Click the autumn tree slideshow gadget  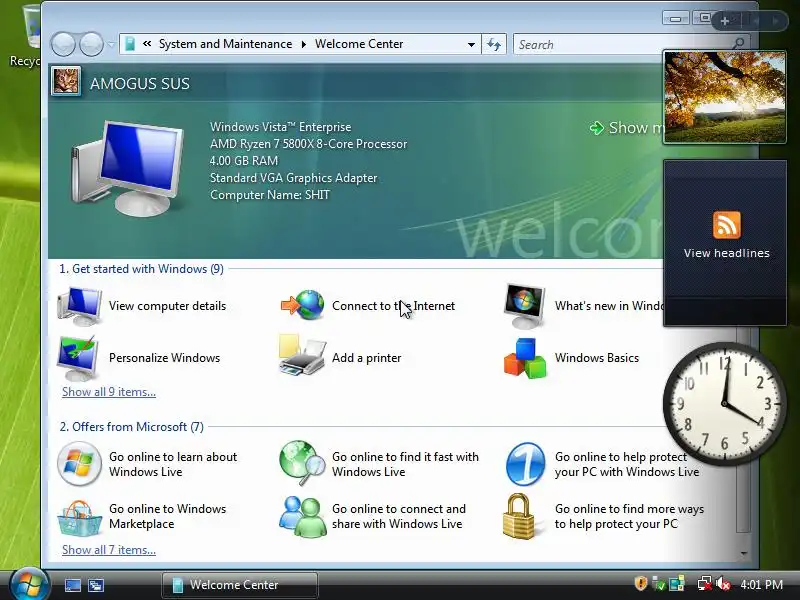pos(724,97)
